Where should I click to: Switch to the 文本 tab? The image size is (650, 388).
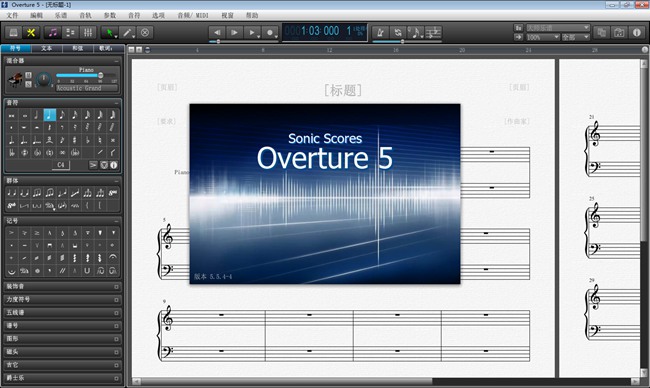click(46, 48)
